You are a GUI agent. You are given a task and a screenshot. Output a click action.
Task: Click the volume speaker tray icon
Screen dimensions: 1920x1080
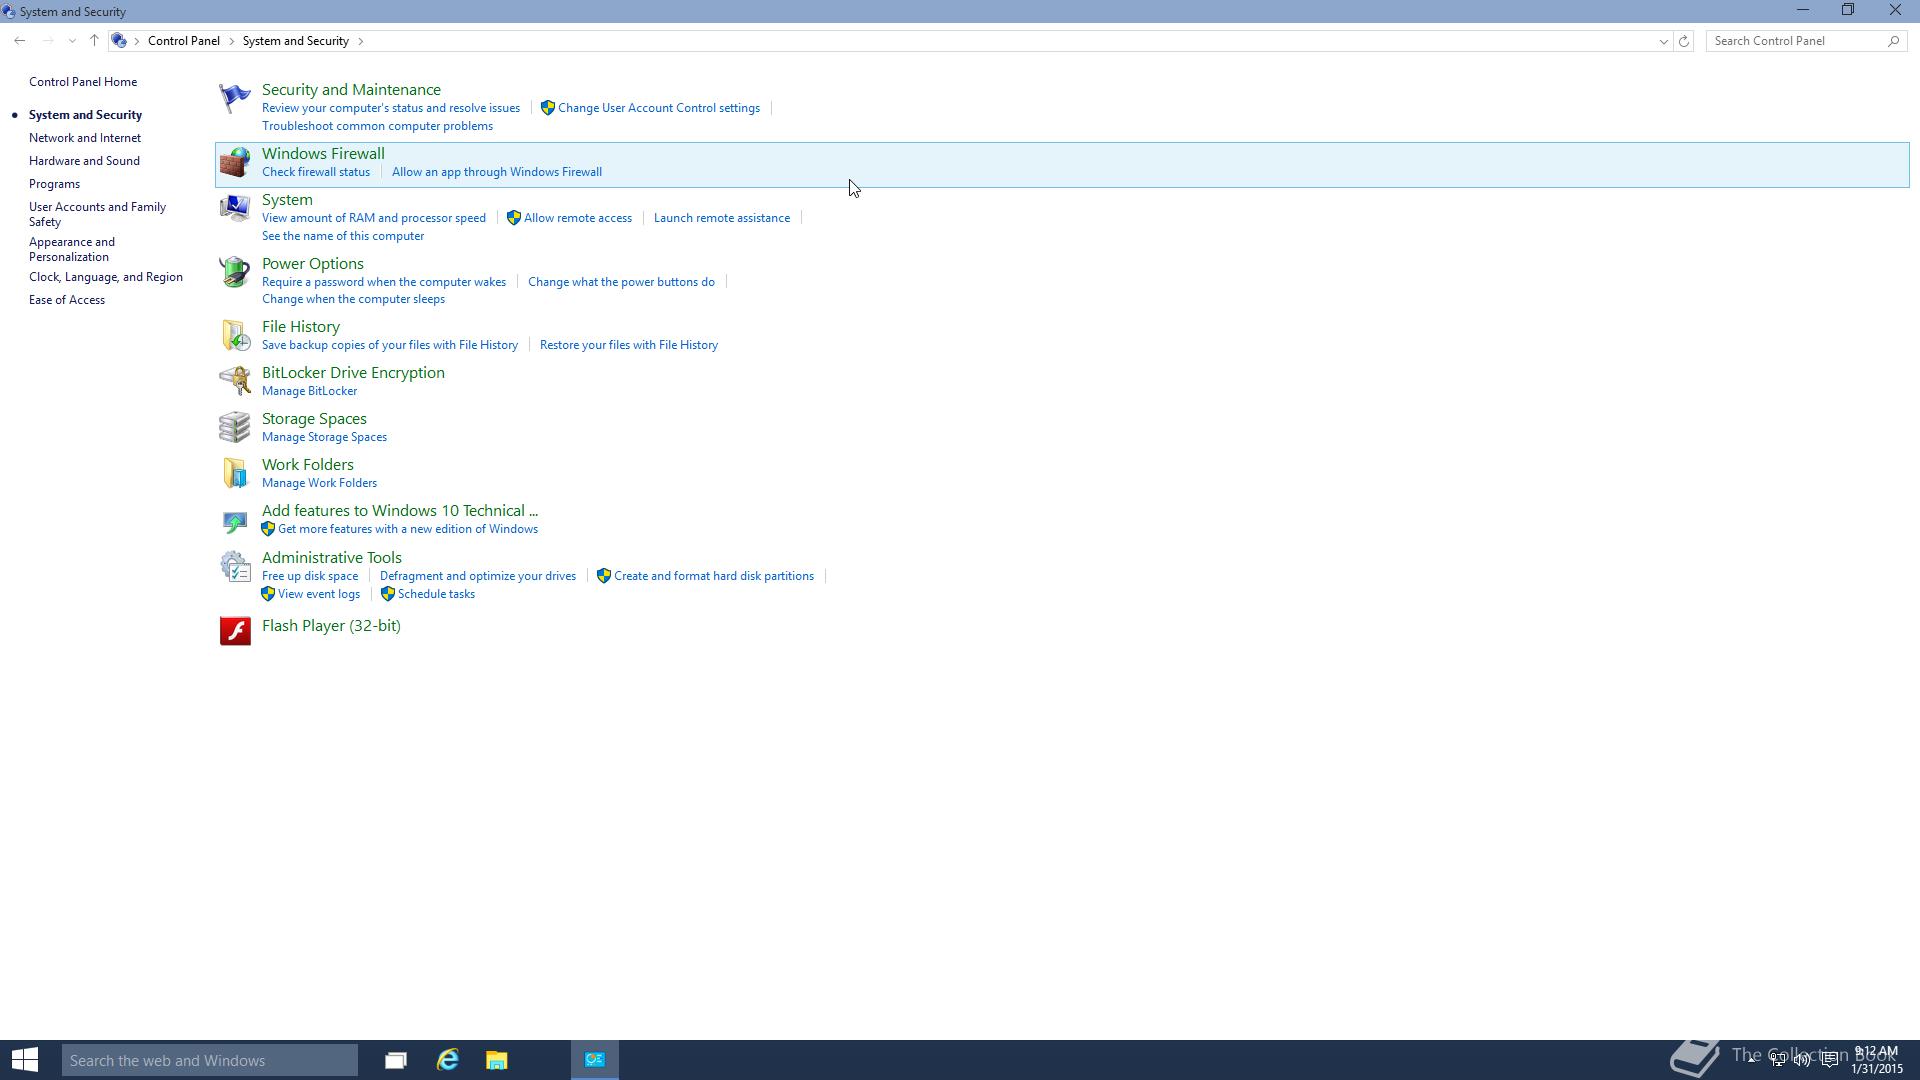click(1803, 1060)
